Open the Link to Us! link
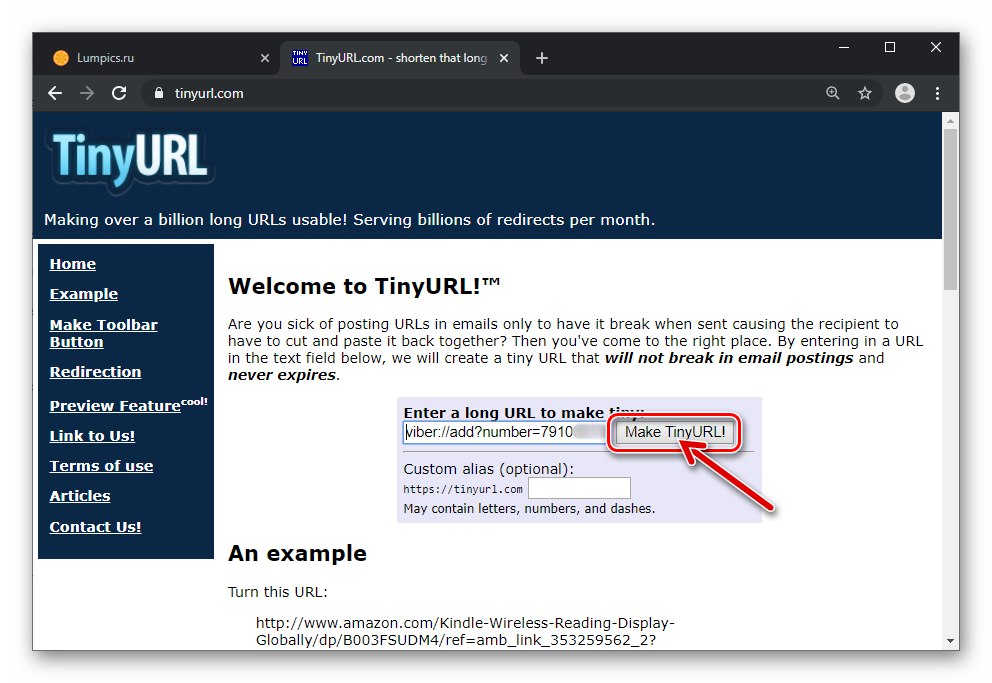Image resolution: width=992 pixels, height=683 pixels. pos(92,436)
